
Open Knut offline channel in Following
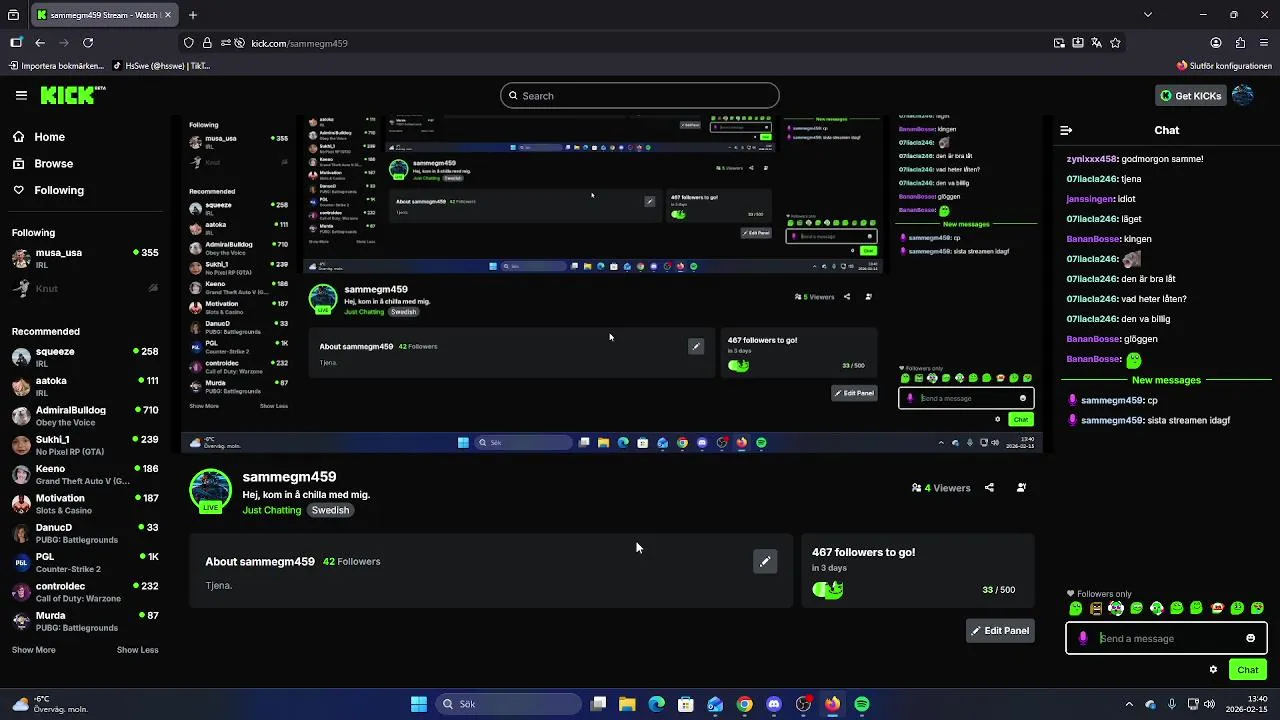pyautogui.click(x=85, y=288)
